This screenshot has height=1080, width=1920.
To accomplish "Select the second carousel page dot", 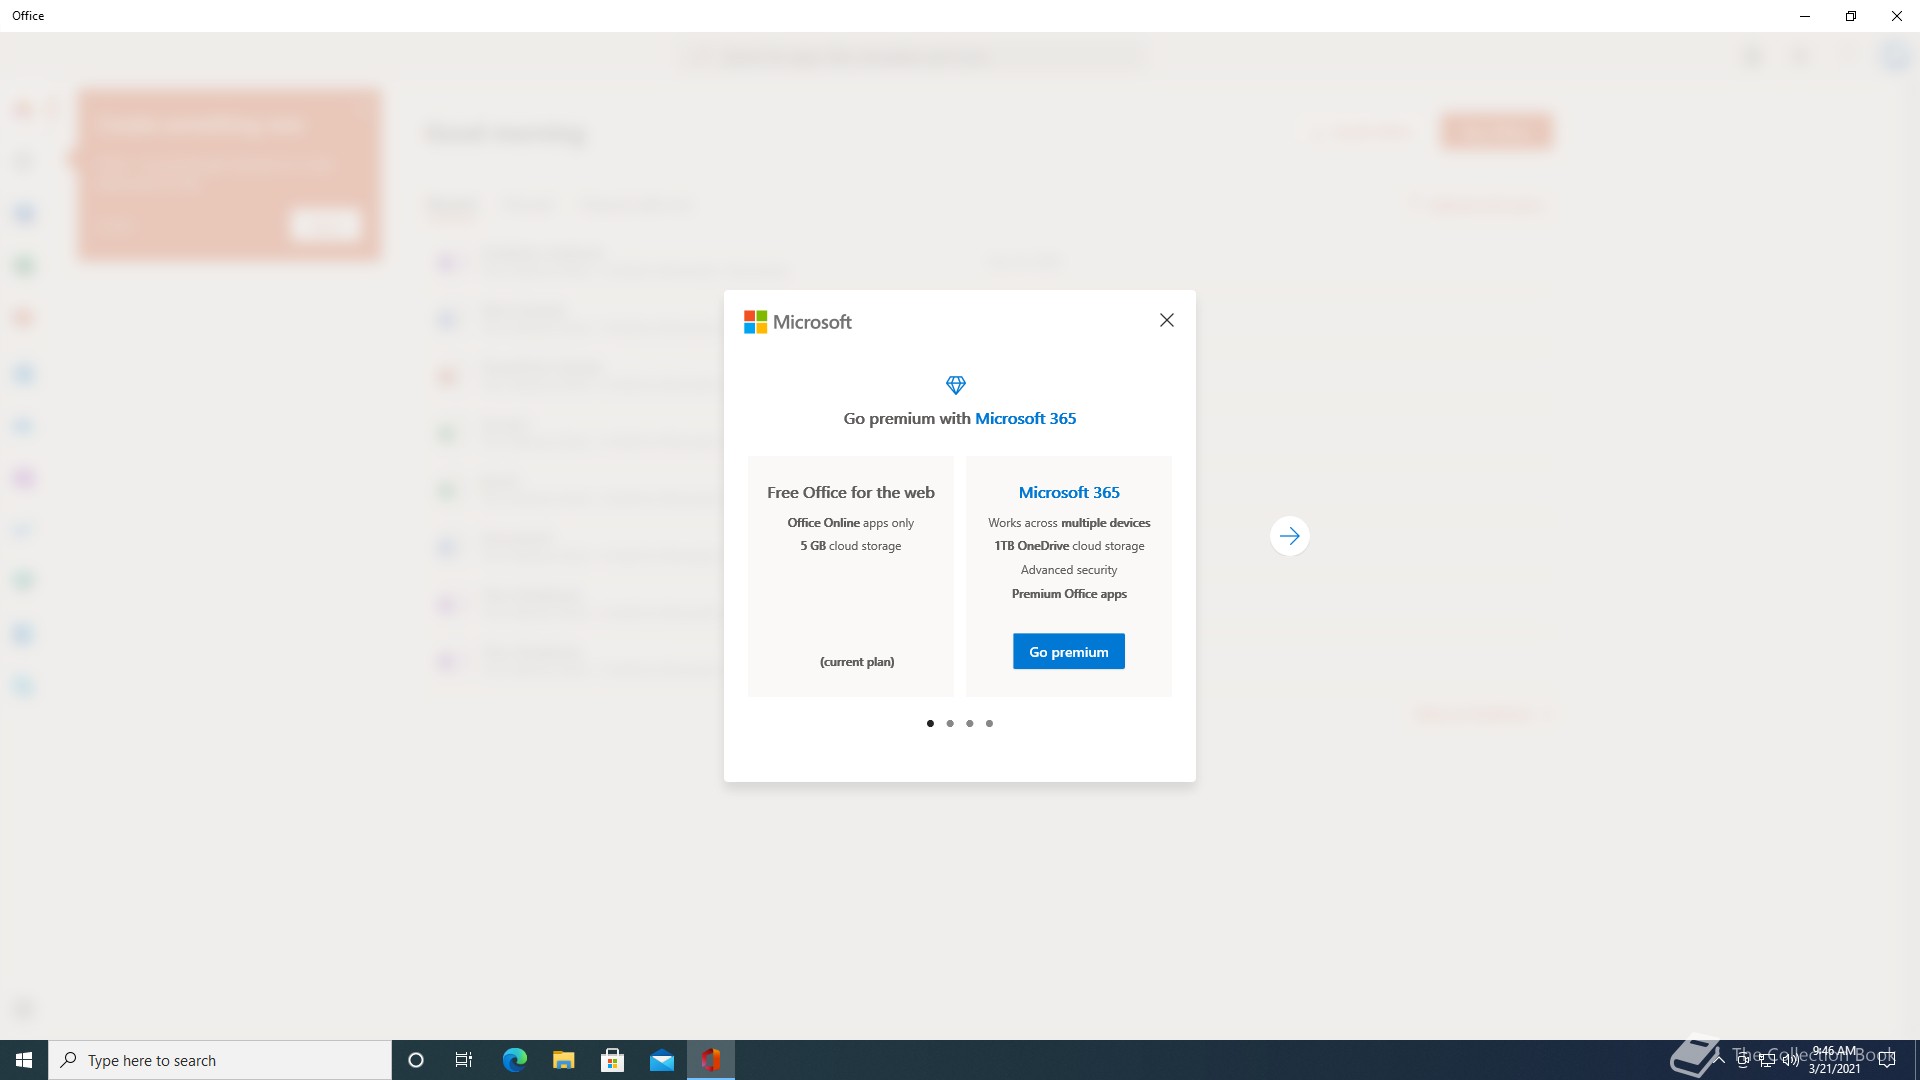I will [x=950, y=723].
